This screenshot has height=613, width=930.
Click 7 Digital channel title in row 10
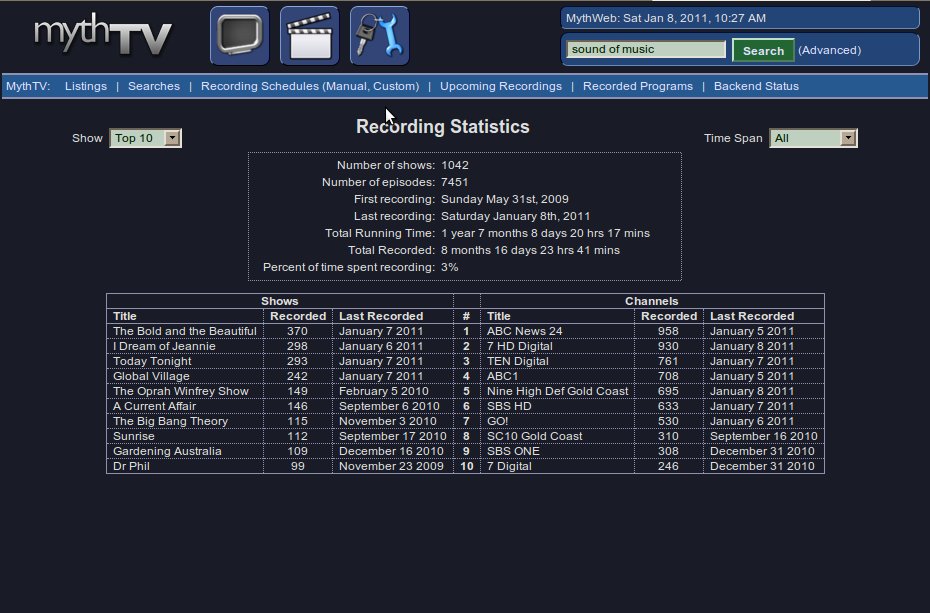[x=509, y=466]
